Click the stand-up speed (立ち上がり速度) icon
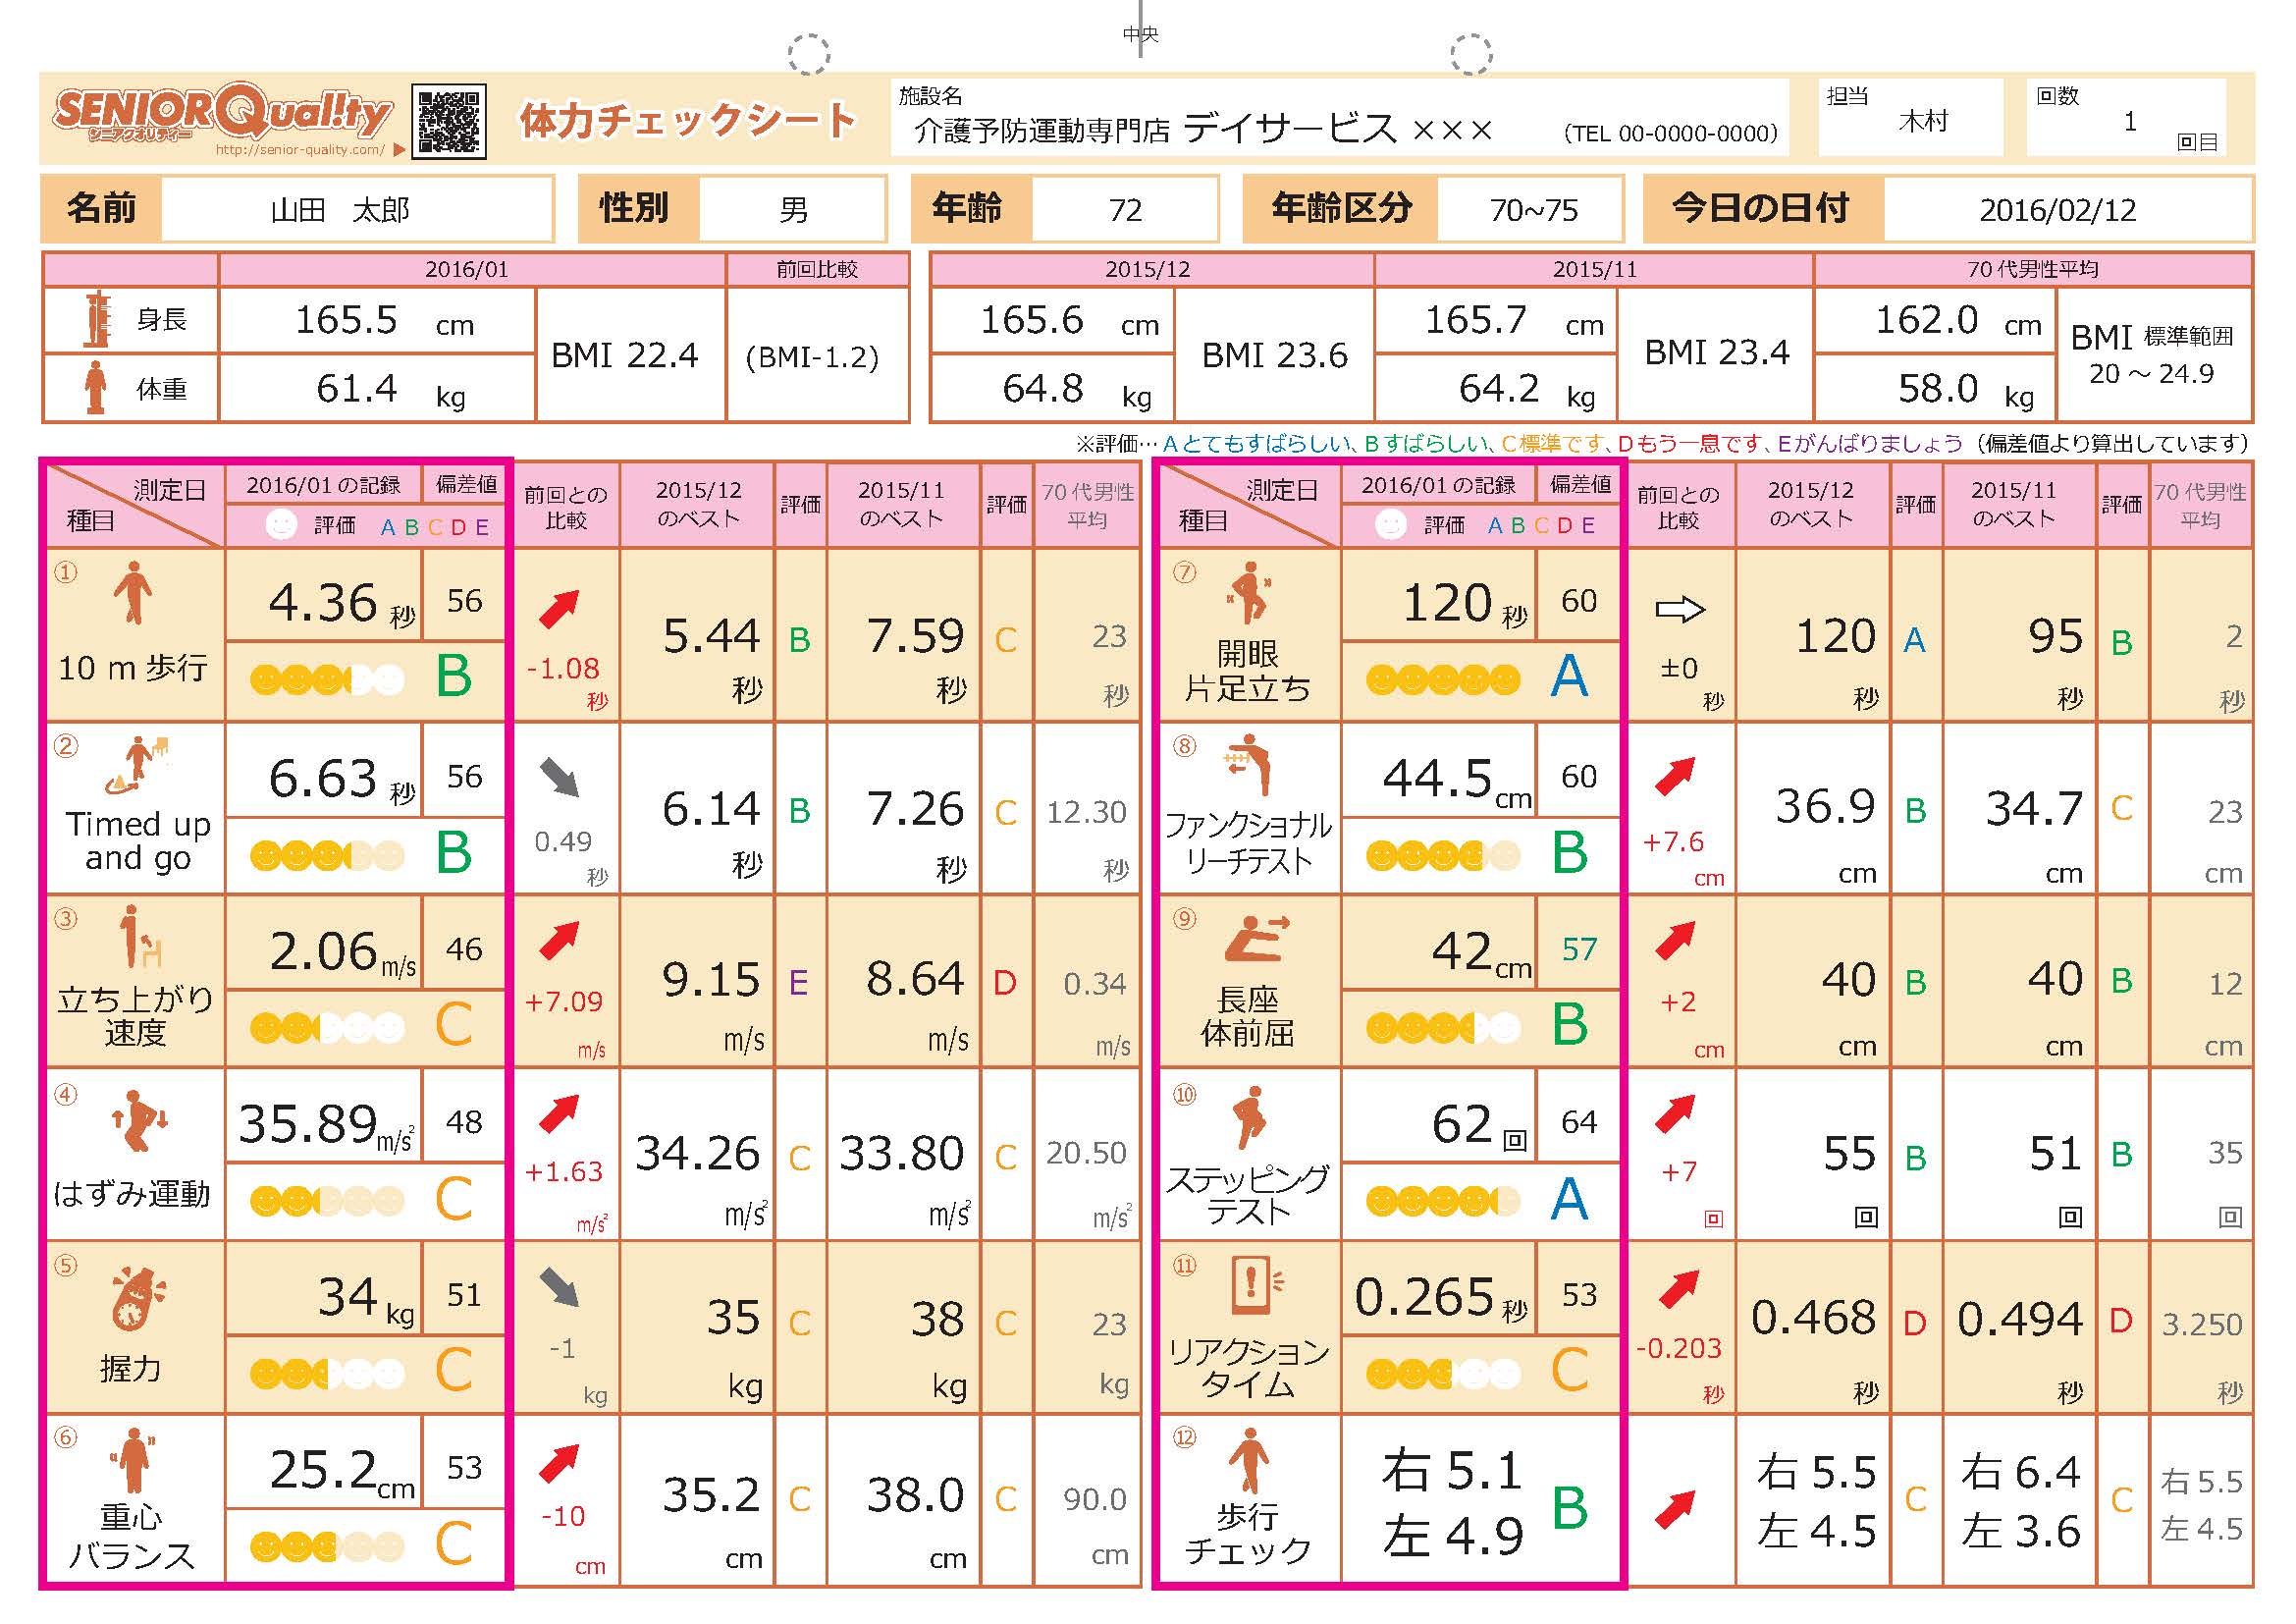Viewport: 2296px width, 1624px height. coord(139,937)
